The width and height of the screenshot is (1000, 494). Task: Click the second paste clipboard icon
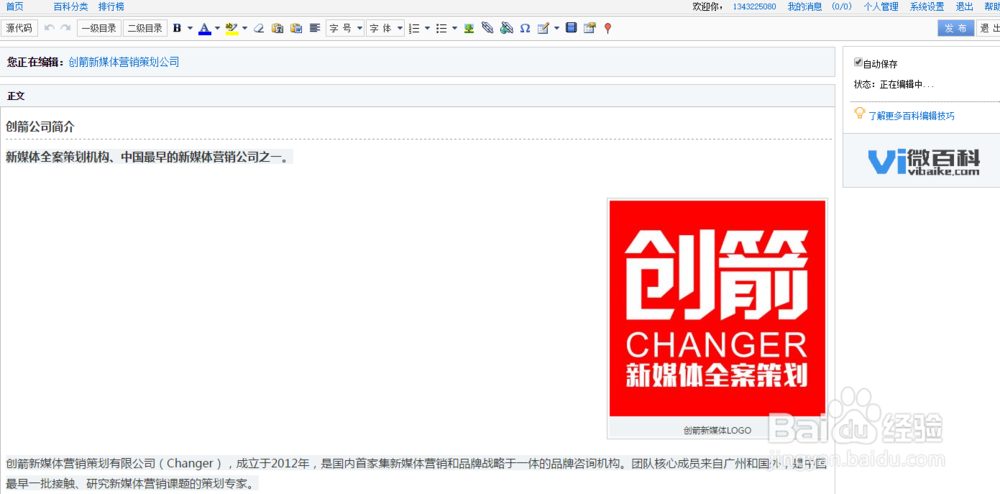click(x=296, y=28)
